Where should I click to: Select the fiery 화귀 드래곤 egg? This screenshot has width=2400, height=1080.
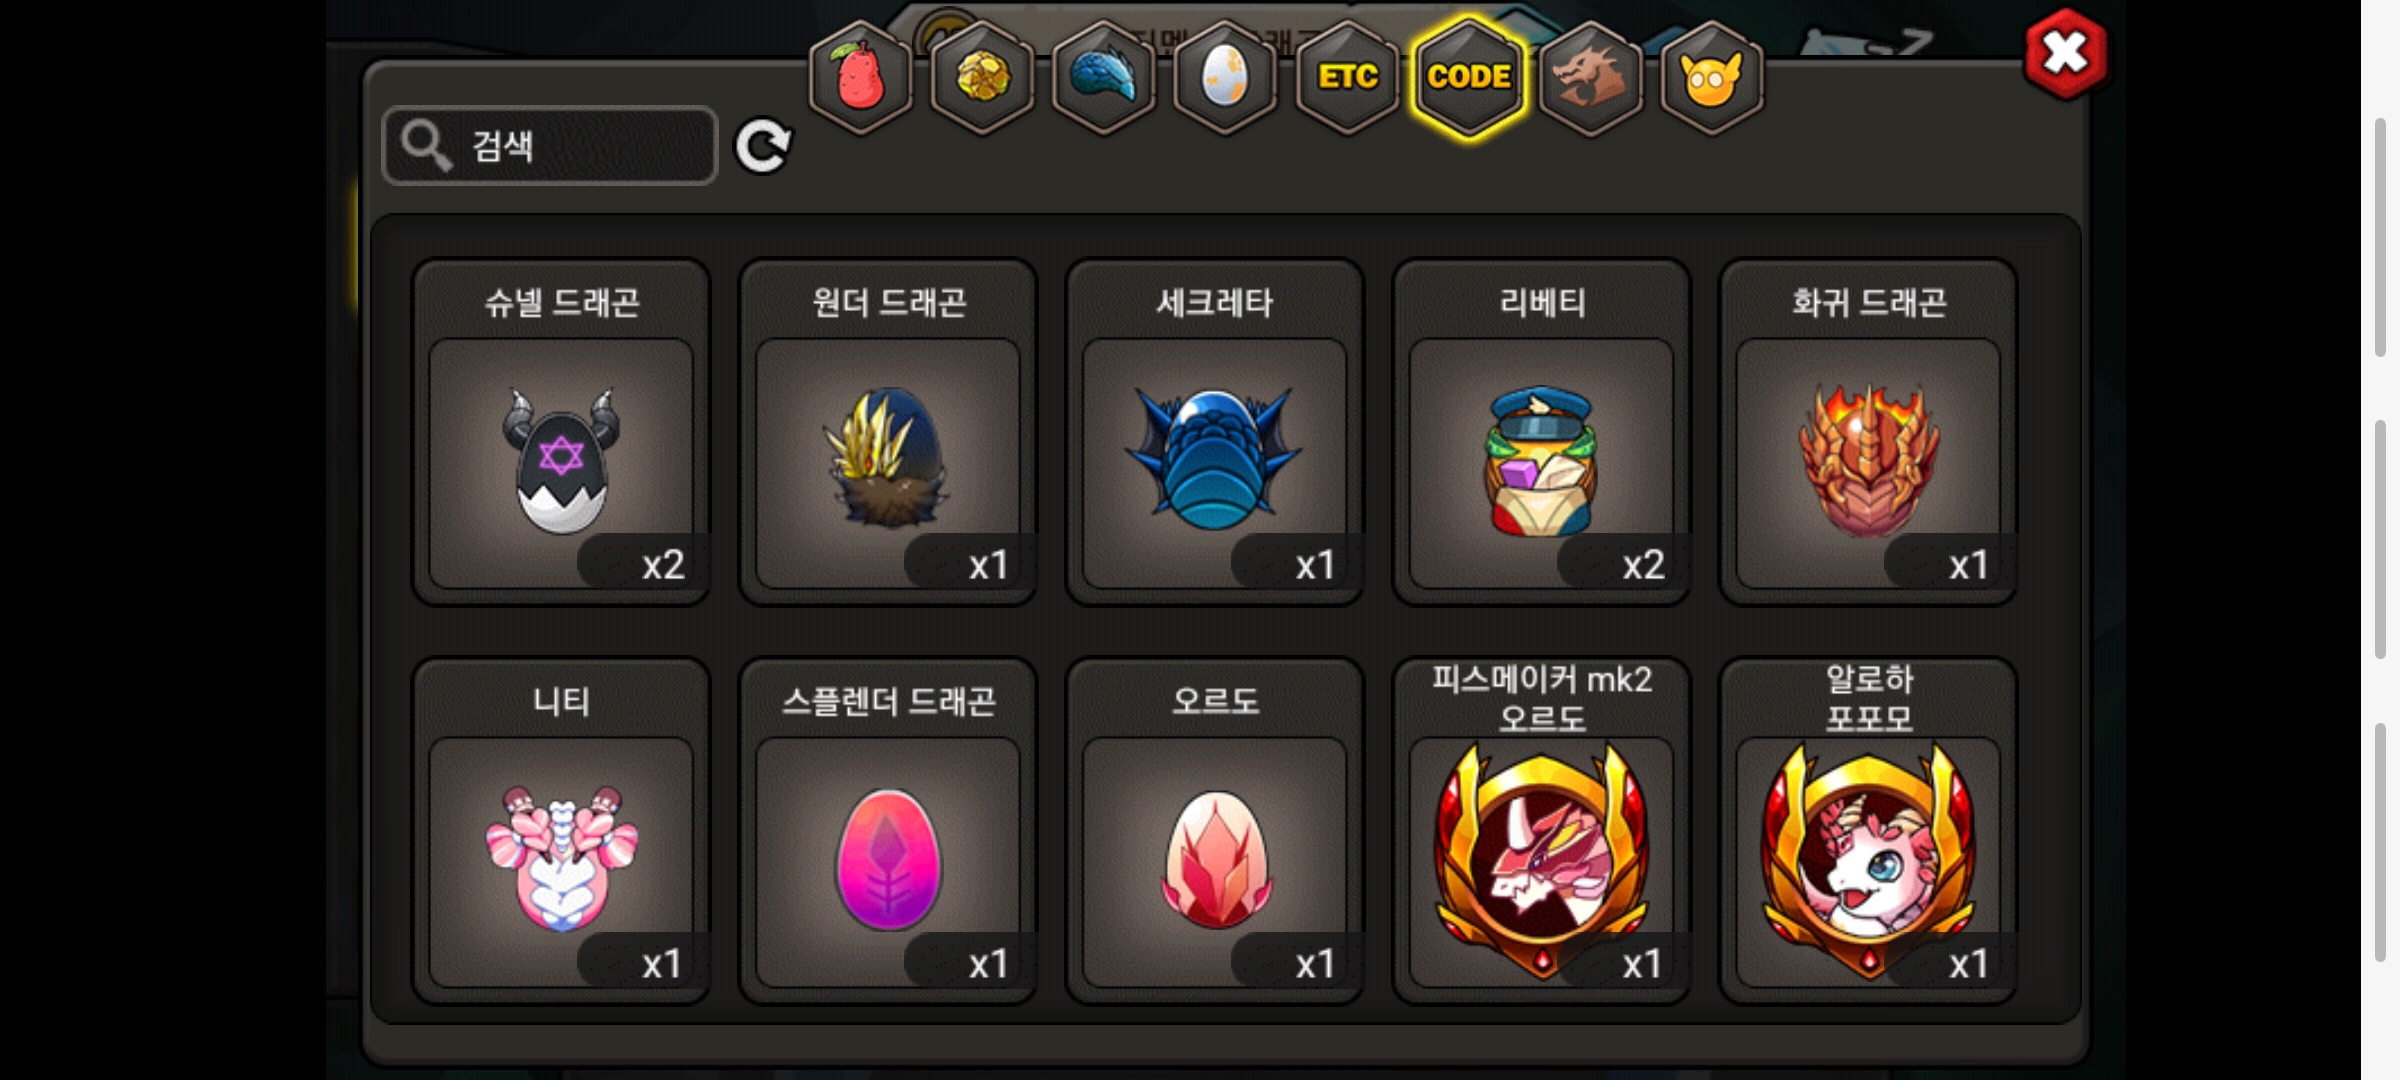[x=1868, y=432]
